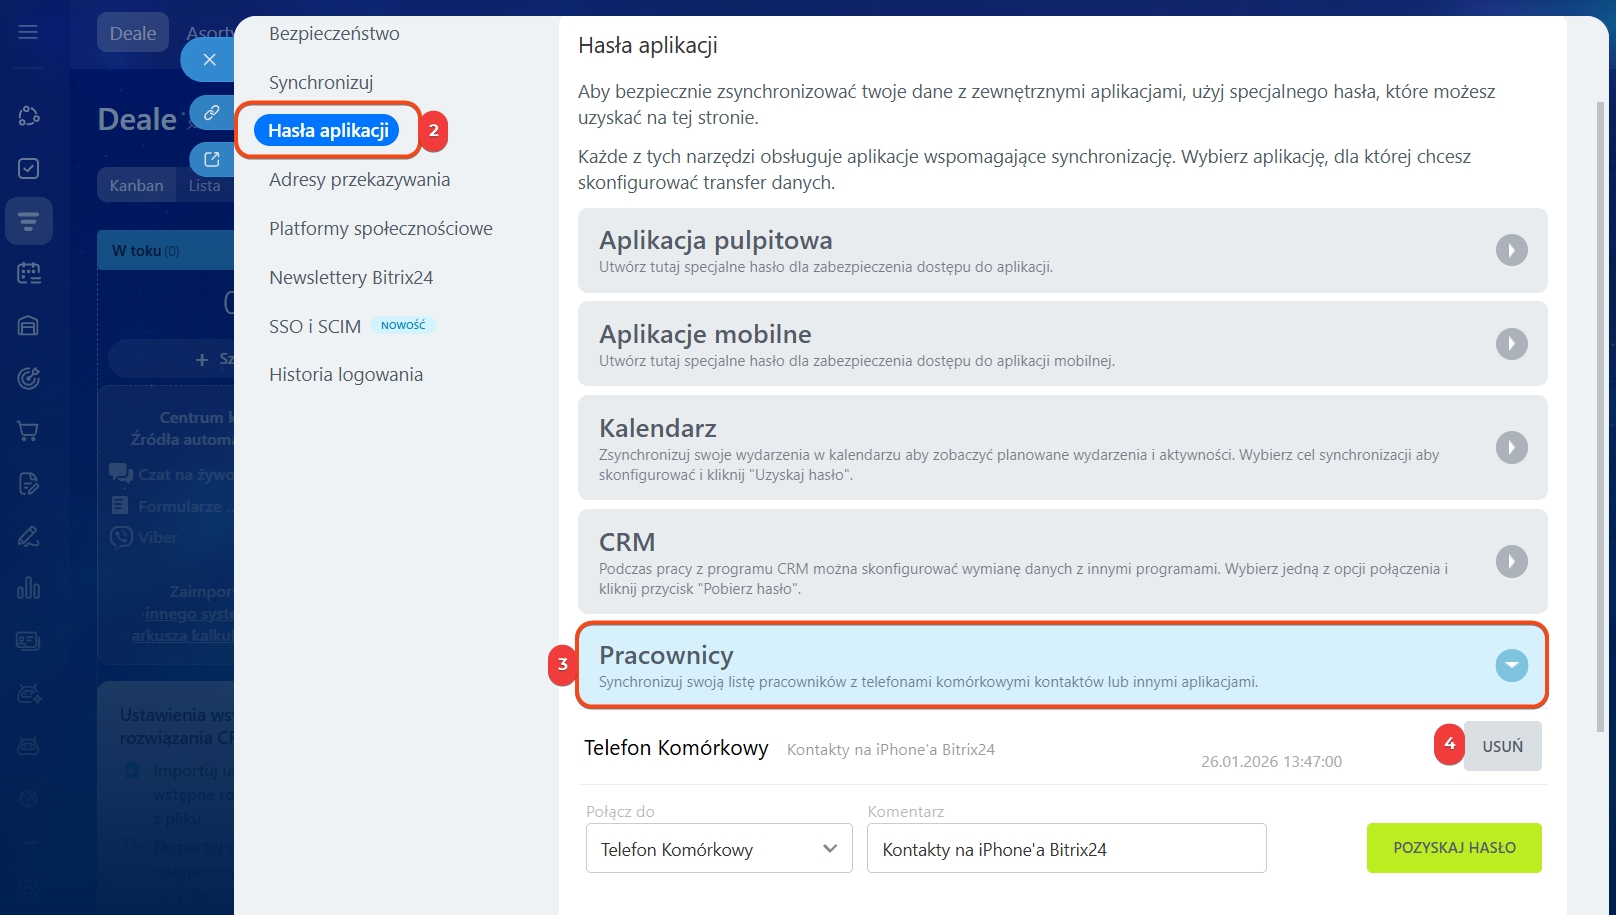Viewport: 1616px width, 915px height.
Task: Click the Komentarz input field
Action: (1066, 849)
